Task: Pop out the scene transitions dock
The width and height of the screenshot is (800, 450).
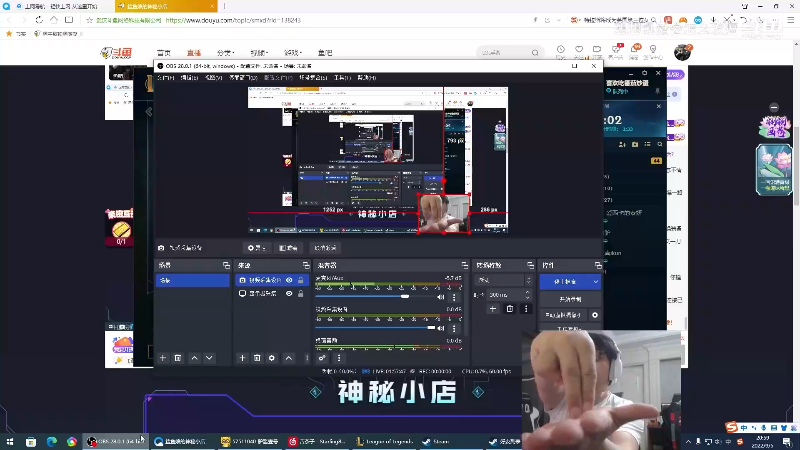Action: (x=530, y=265)
